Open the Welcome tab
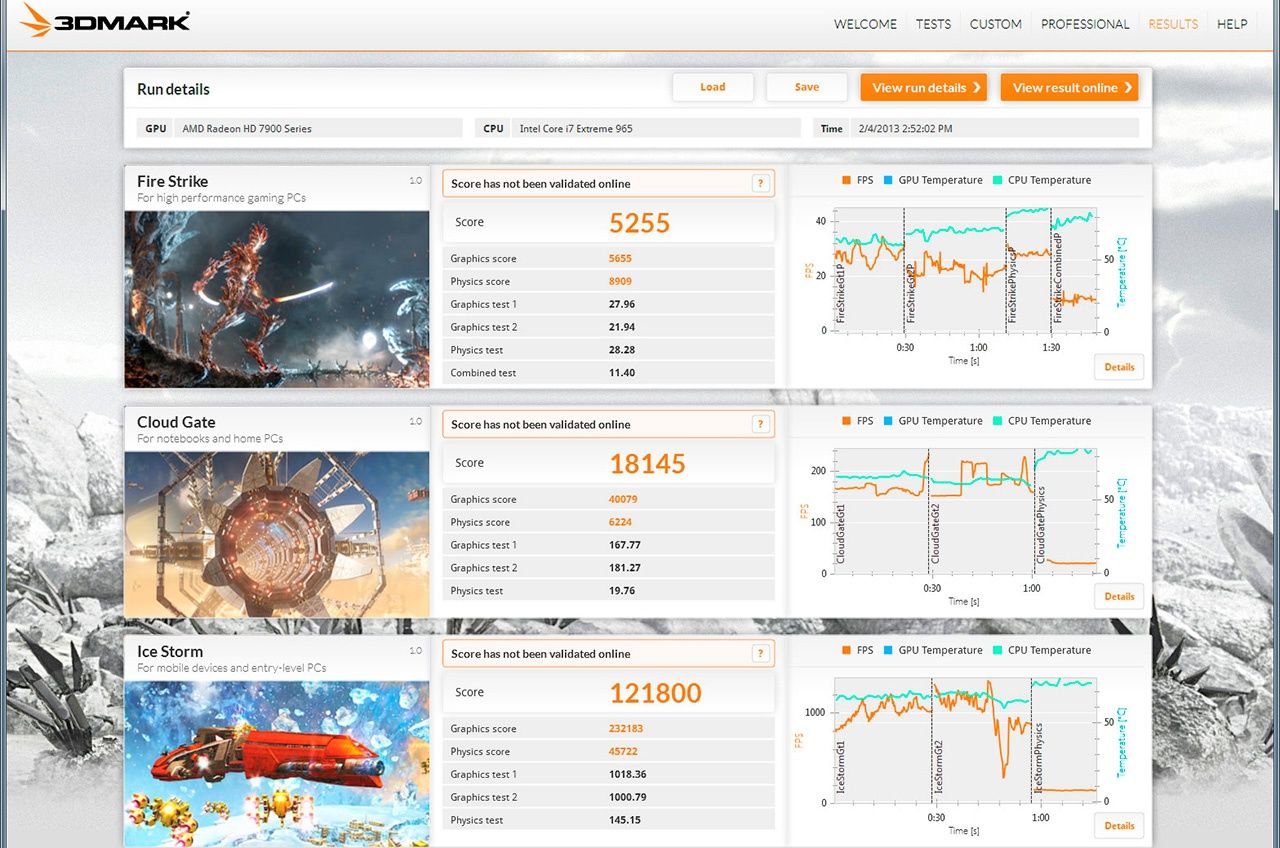The height and width of the screenshot is (848, 1280). pyautogui.click(x=865, y=24)
